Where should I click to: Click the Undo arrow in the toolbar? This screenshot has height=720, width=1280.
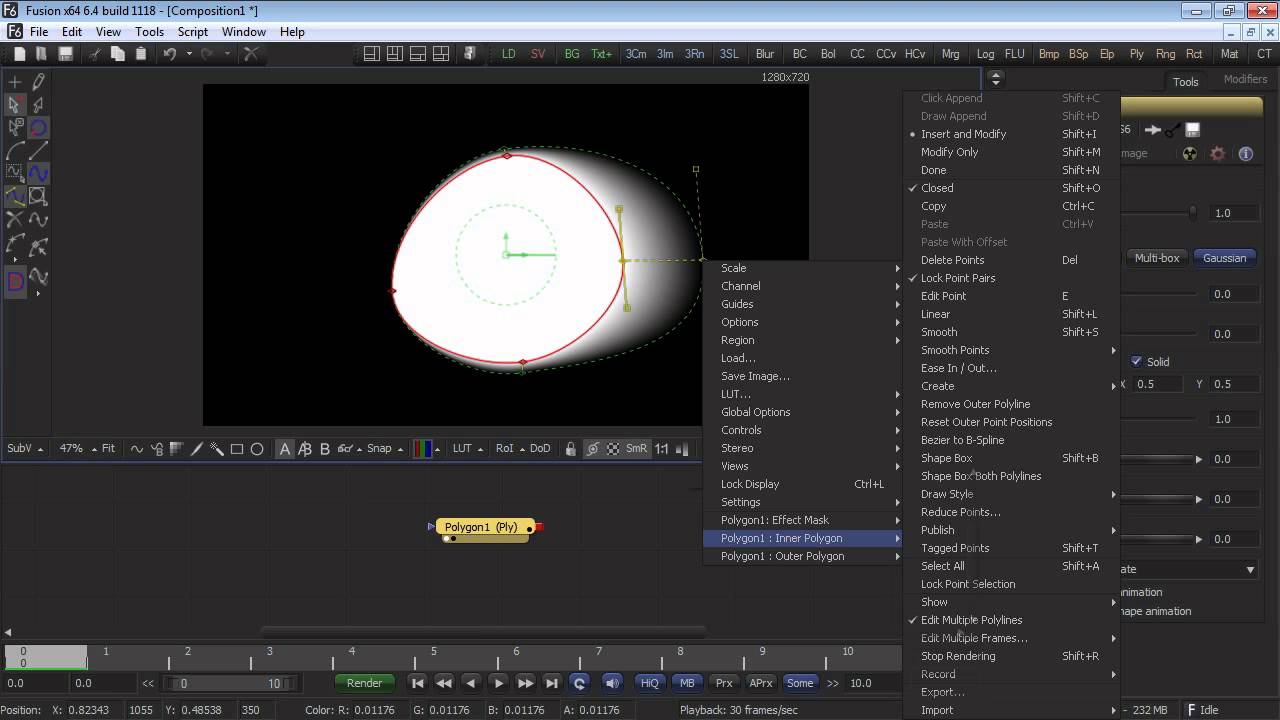pyautogui.click(x=170, y=54)
